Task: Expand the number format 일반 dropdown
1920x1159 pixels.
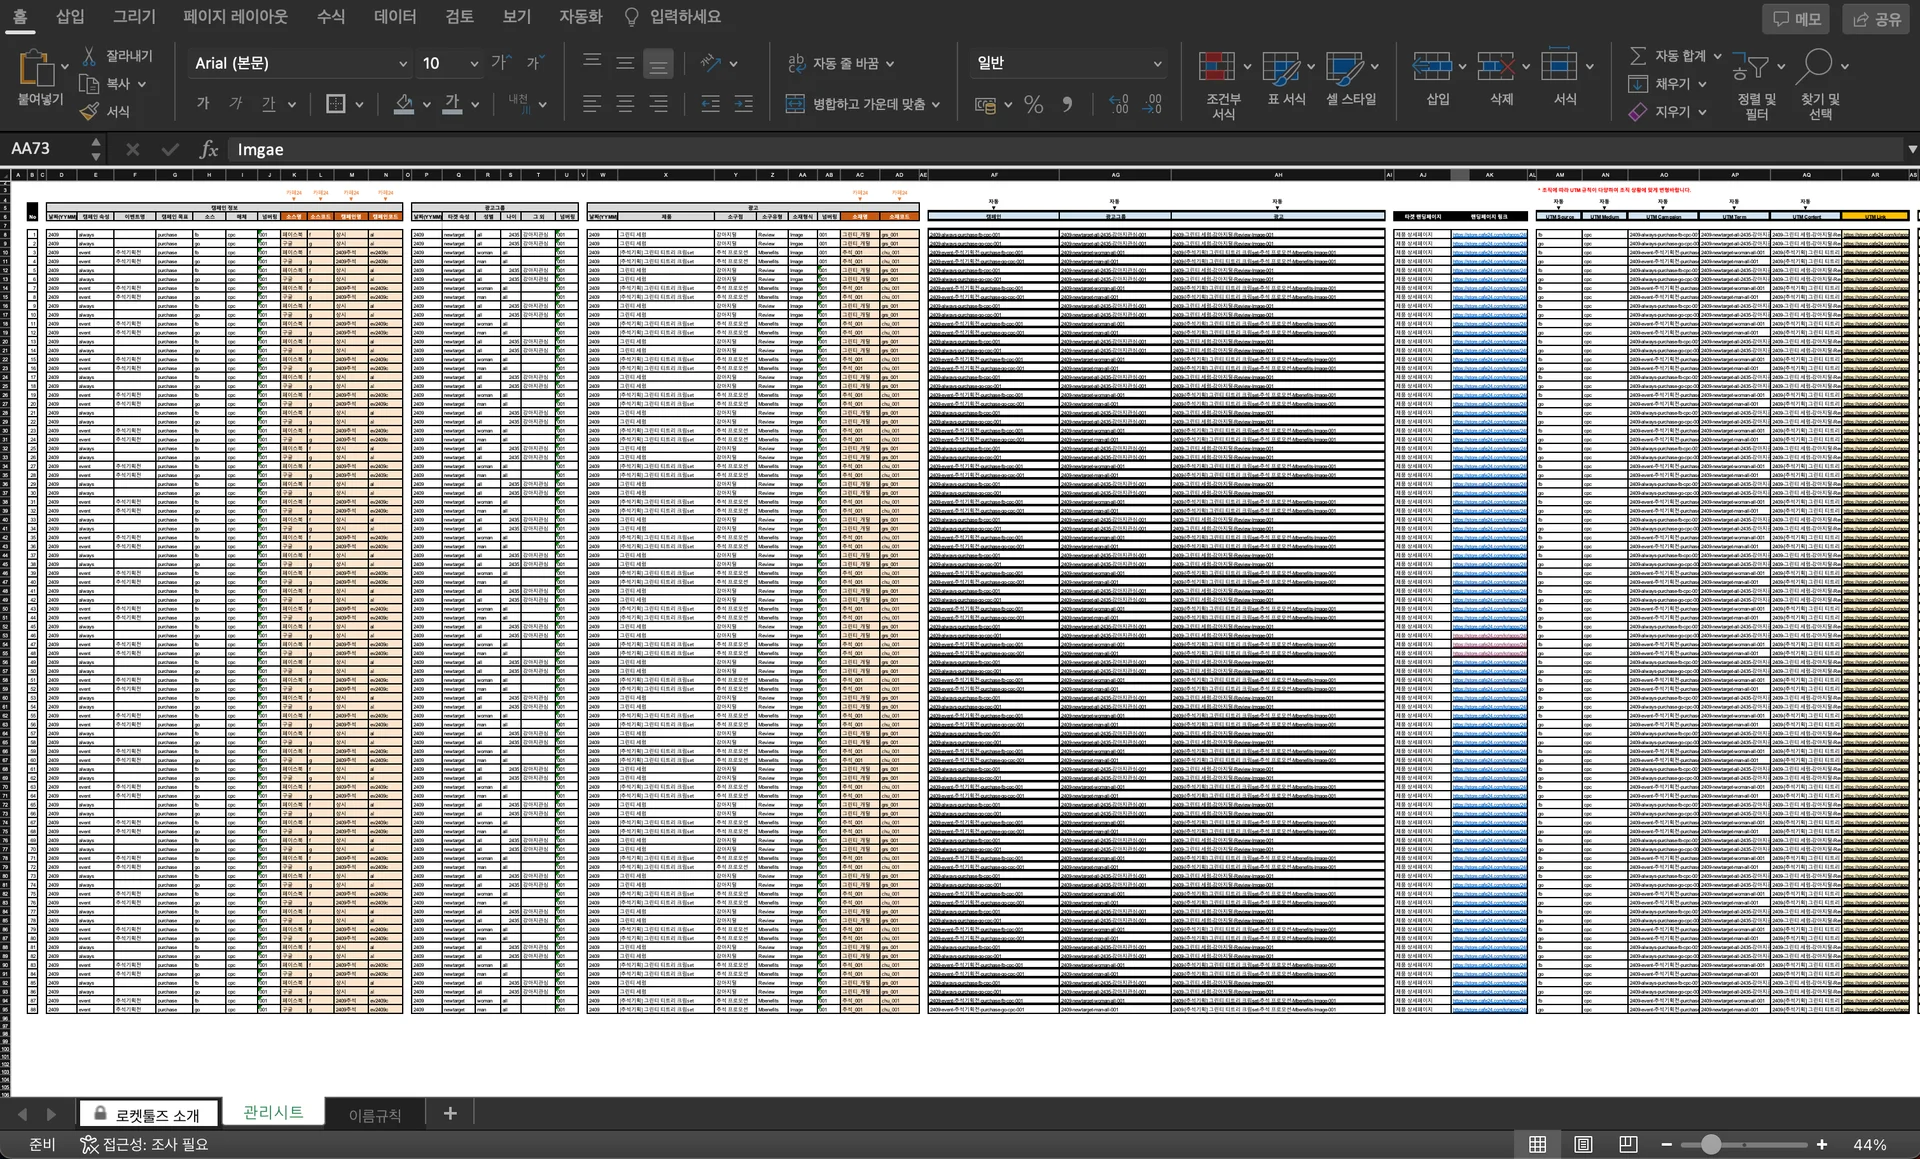Action: click(1157, 63)
